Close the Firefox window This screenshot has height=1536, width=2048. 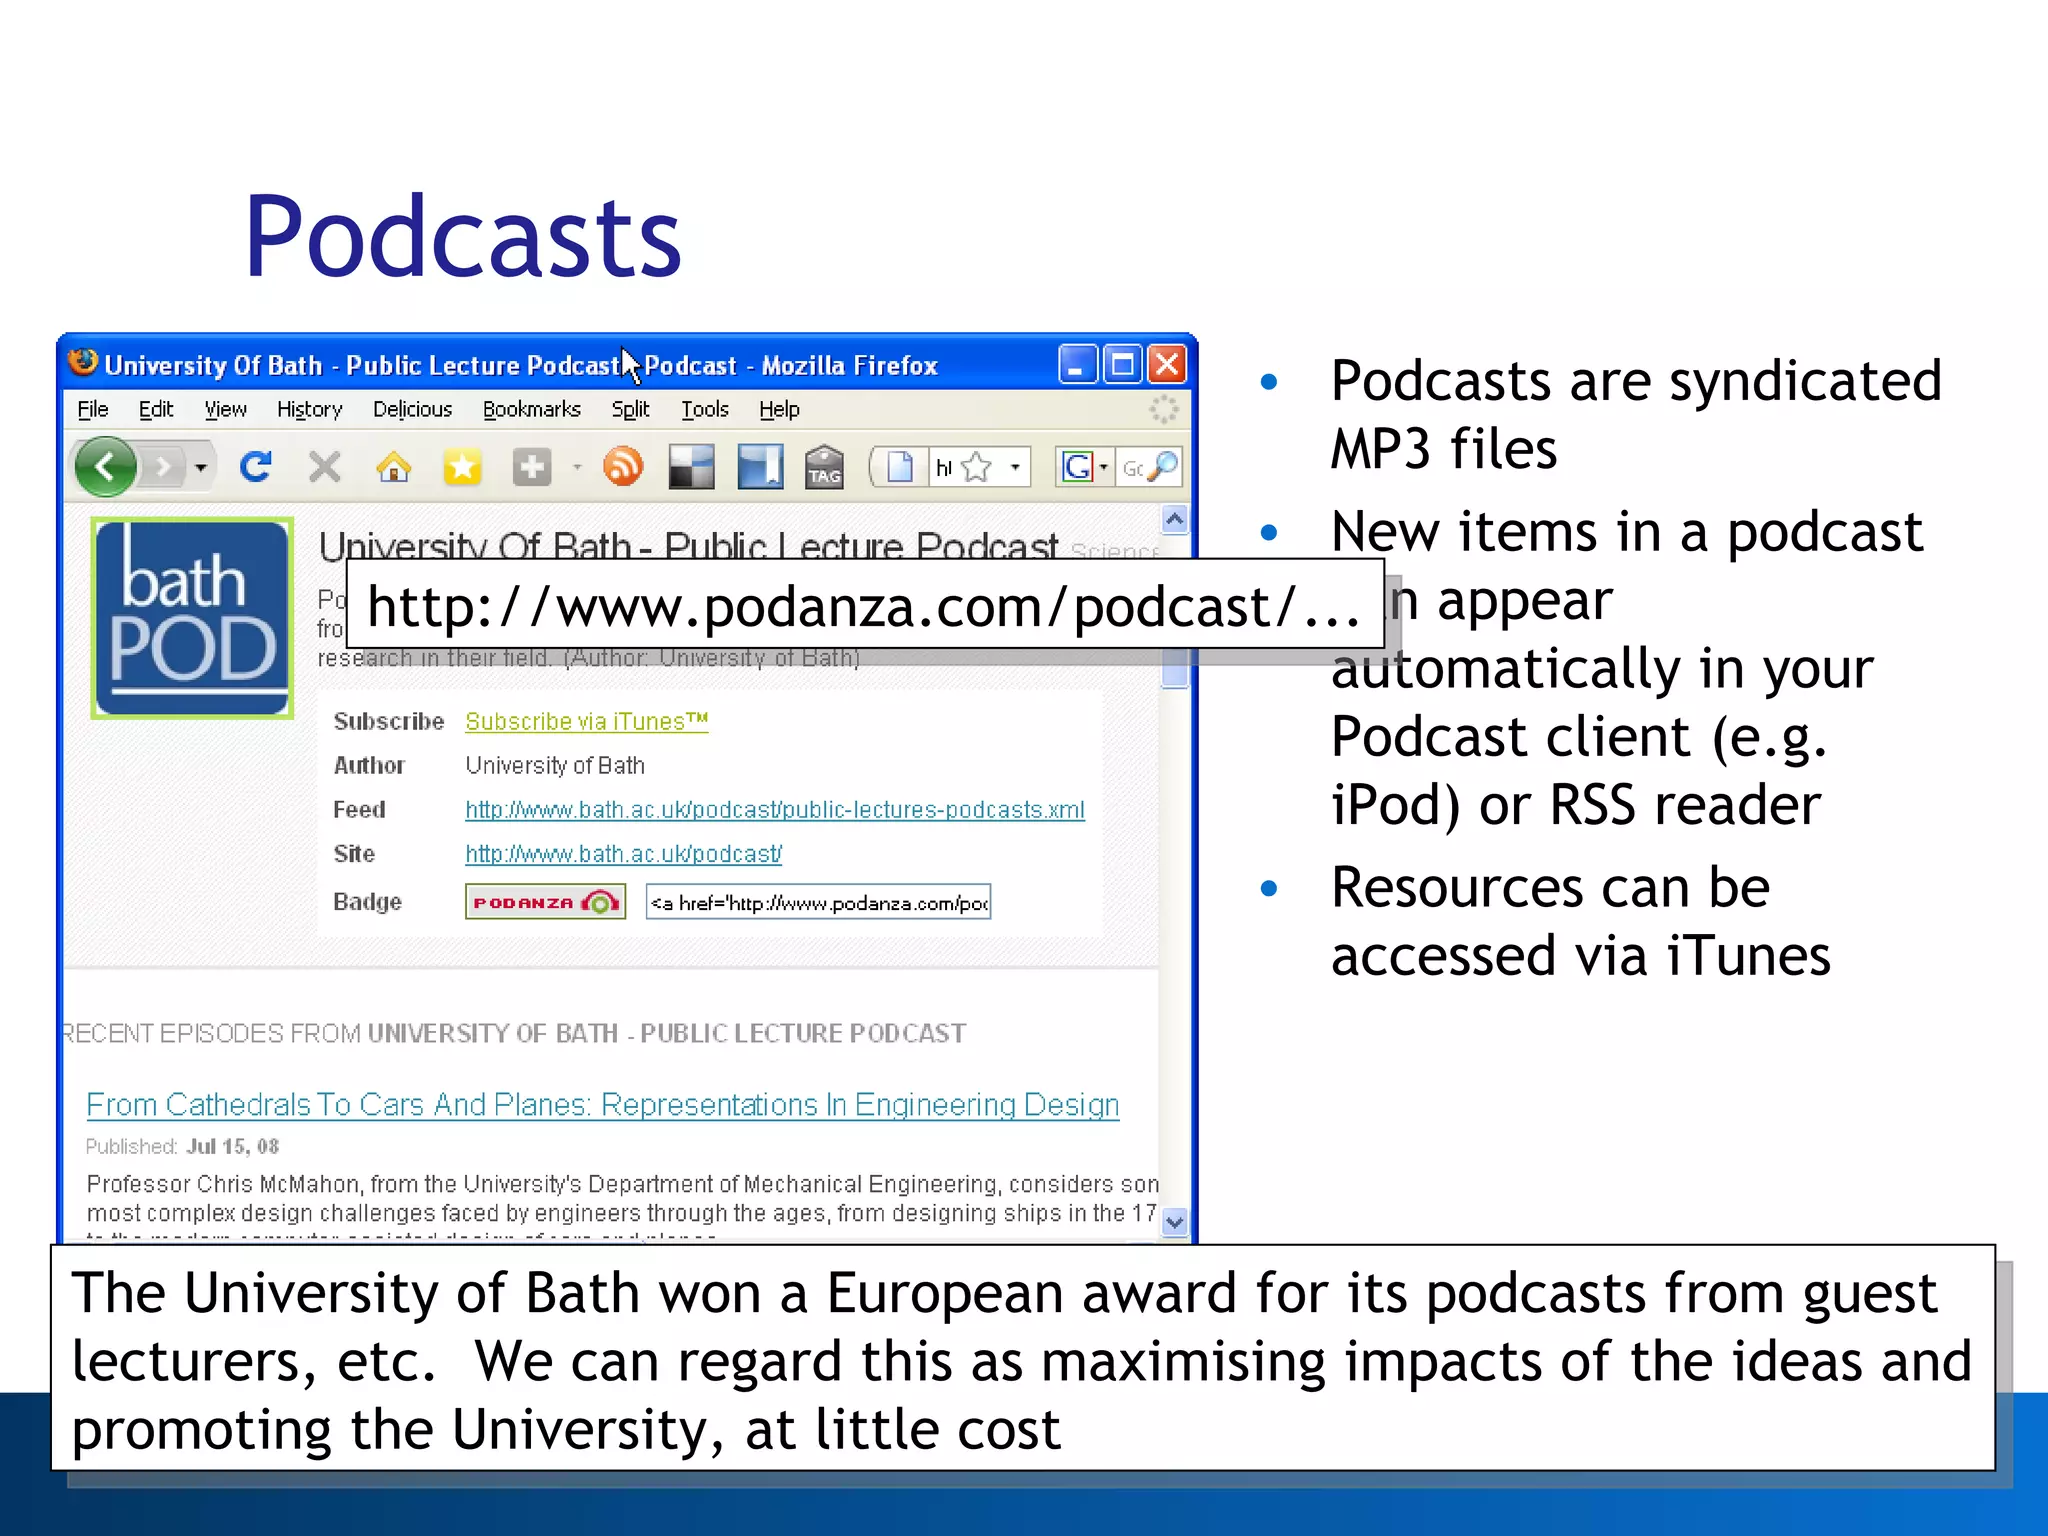(x=1167, y=364)
